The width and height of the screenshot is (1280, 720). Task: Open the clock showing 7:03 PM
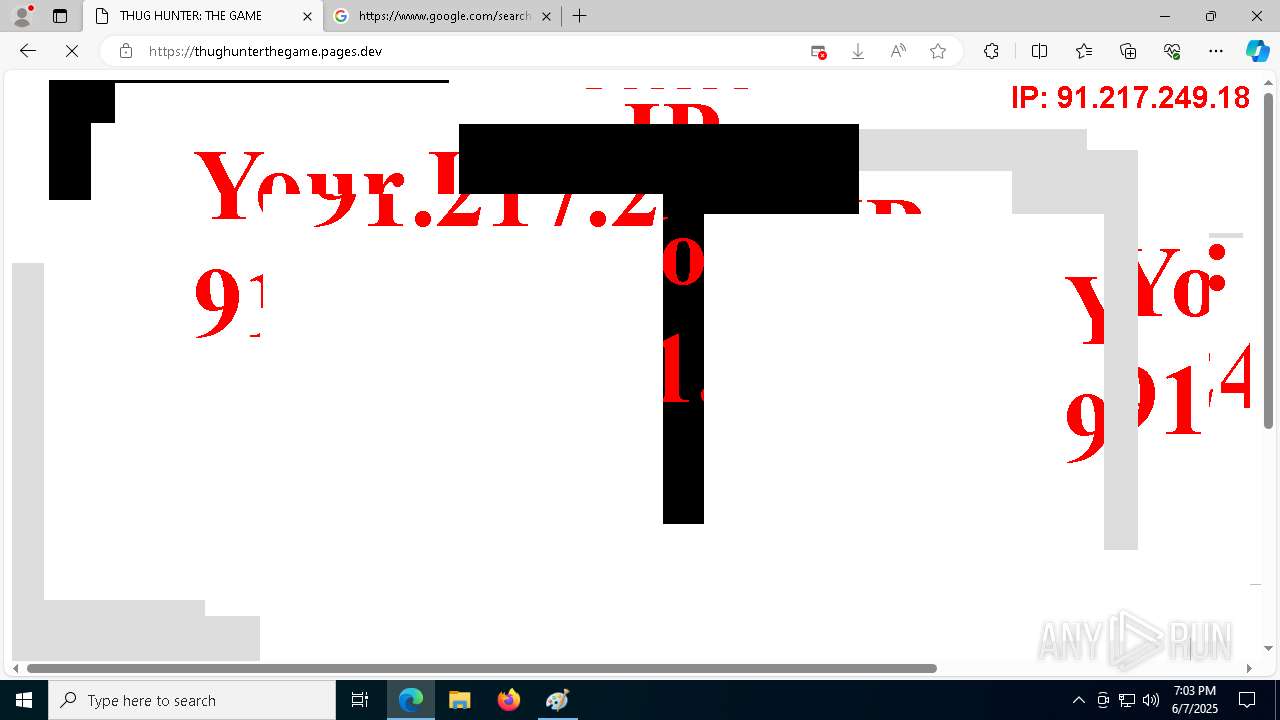coord(1195,700)
